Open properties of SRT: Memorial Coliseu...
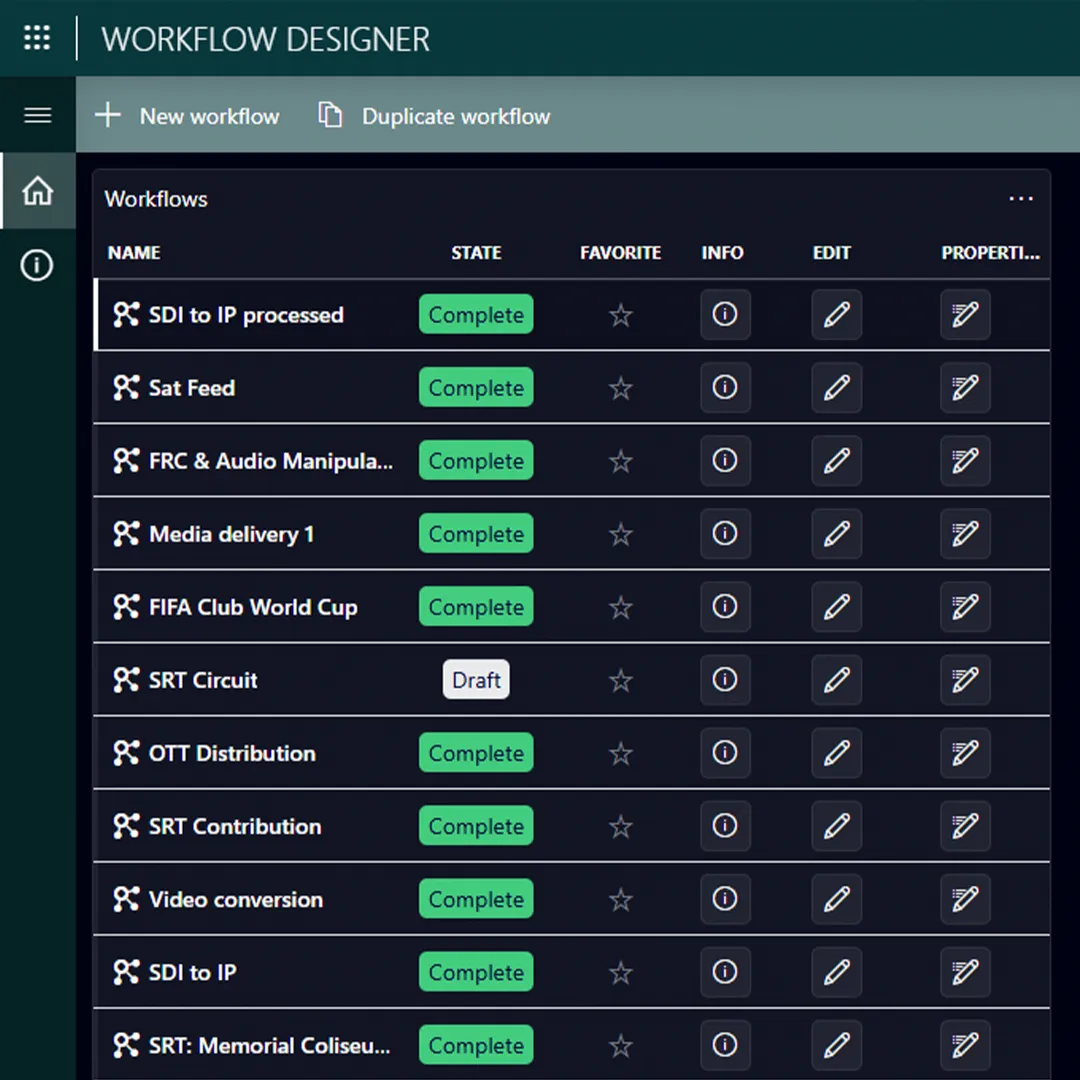The width and height of the screenshot is (1080, 1080). 965,1044
